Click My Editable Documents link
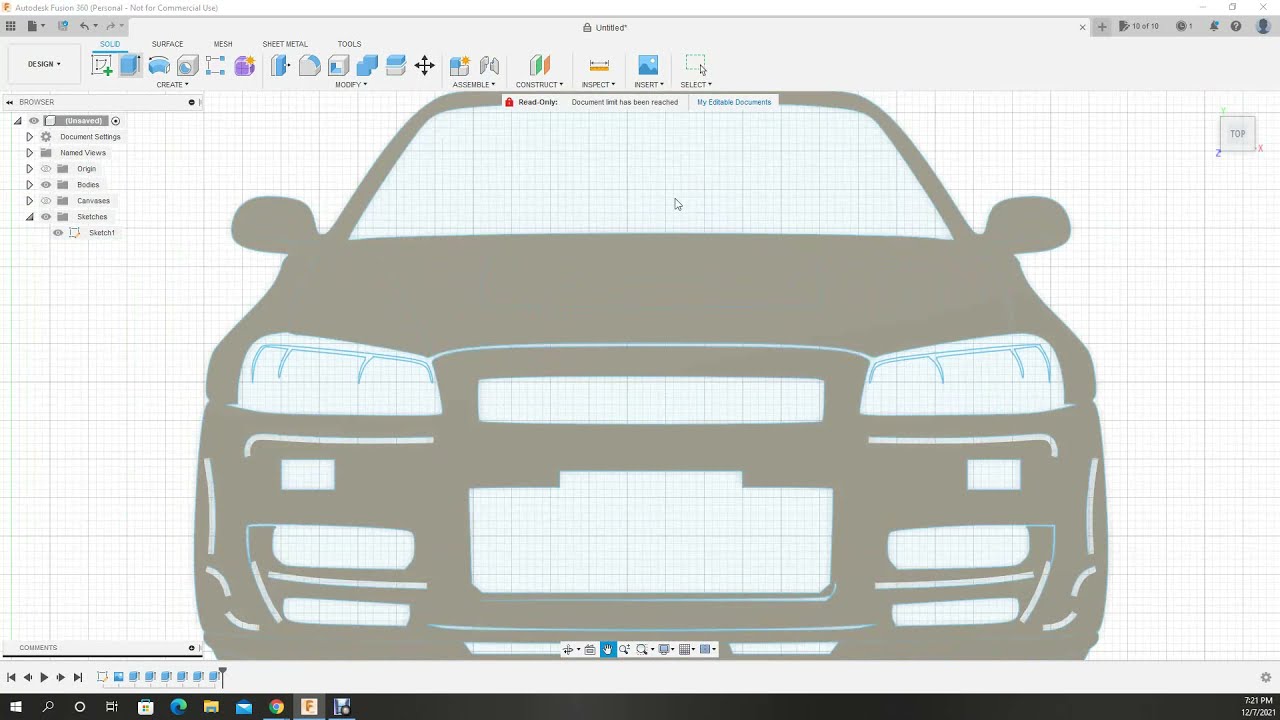 click(x=734, y=102)
